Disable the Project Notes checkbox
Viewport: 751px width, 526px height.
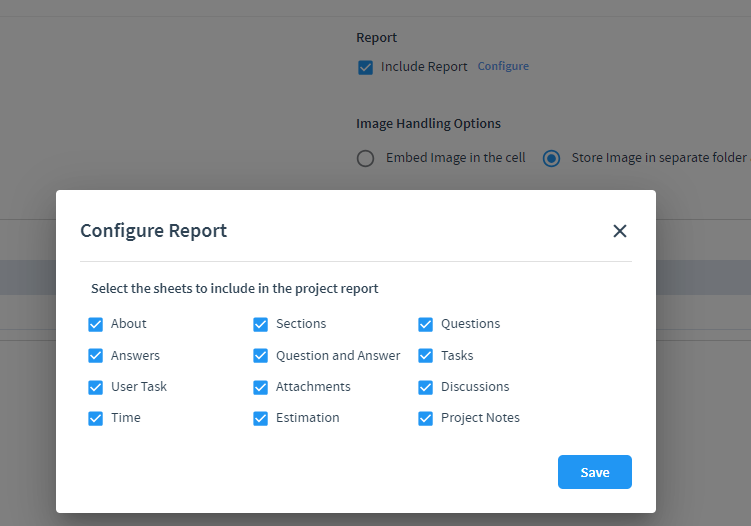(426, 418)
